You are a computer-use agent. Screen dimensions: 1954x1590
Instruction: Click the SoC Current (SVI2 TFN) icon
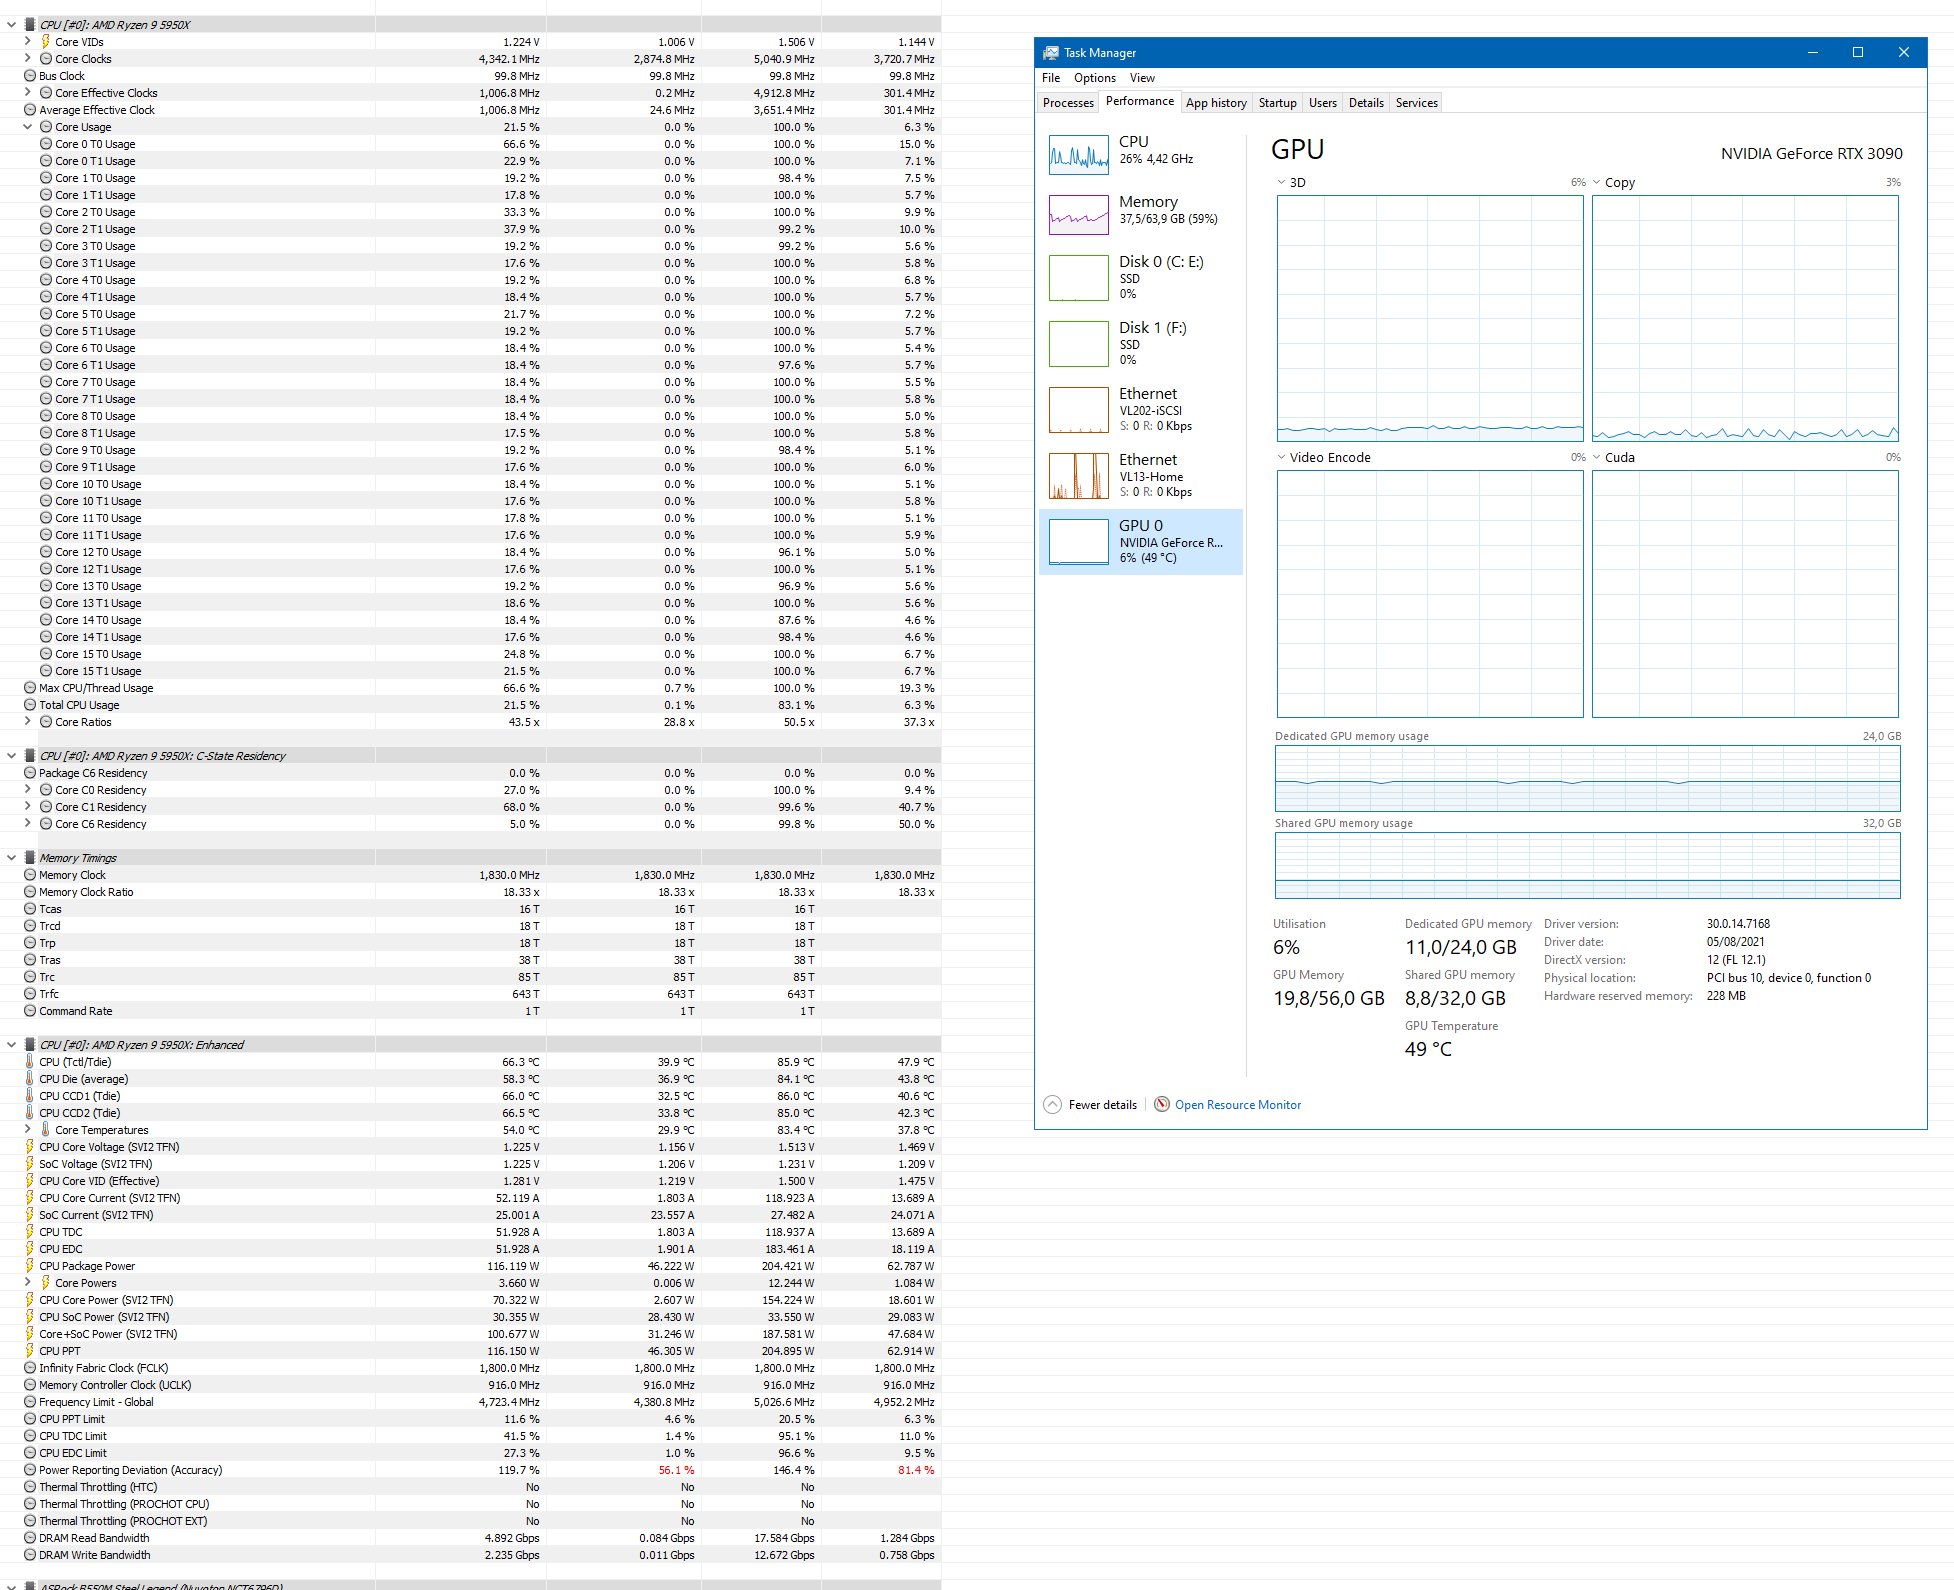click(x=30, y=1215)
